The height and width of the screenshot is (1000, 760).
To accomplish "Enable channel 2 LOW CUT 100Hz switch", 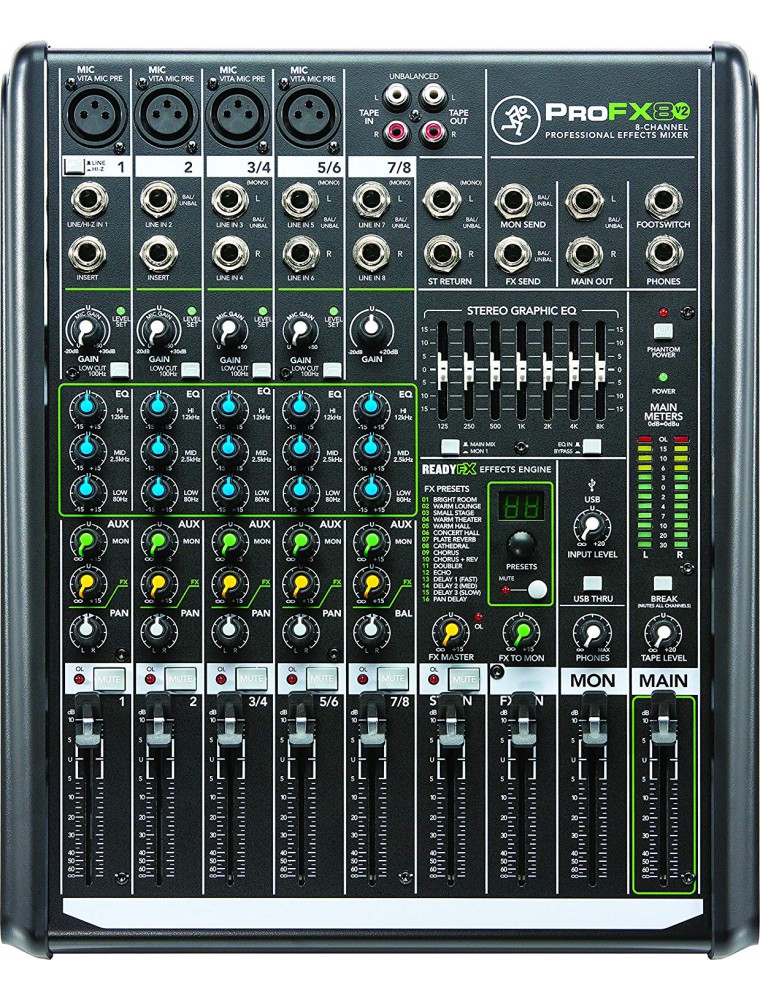I will click(x=190, y=369).
